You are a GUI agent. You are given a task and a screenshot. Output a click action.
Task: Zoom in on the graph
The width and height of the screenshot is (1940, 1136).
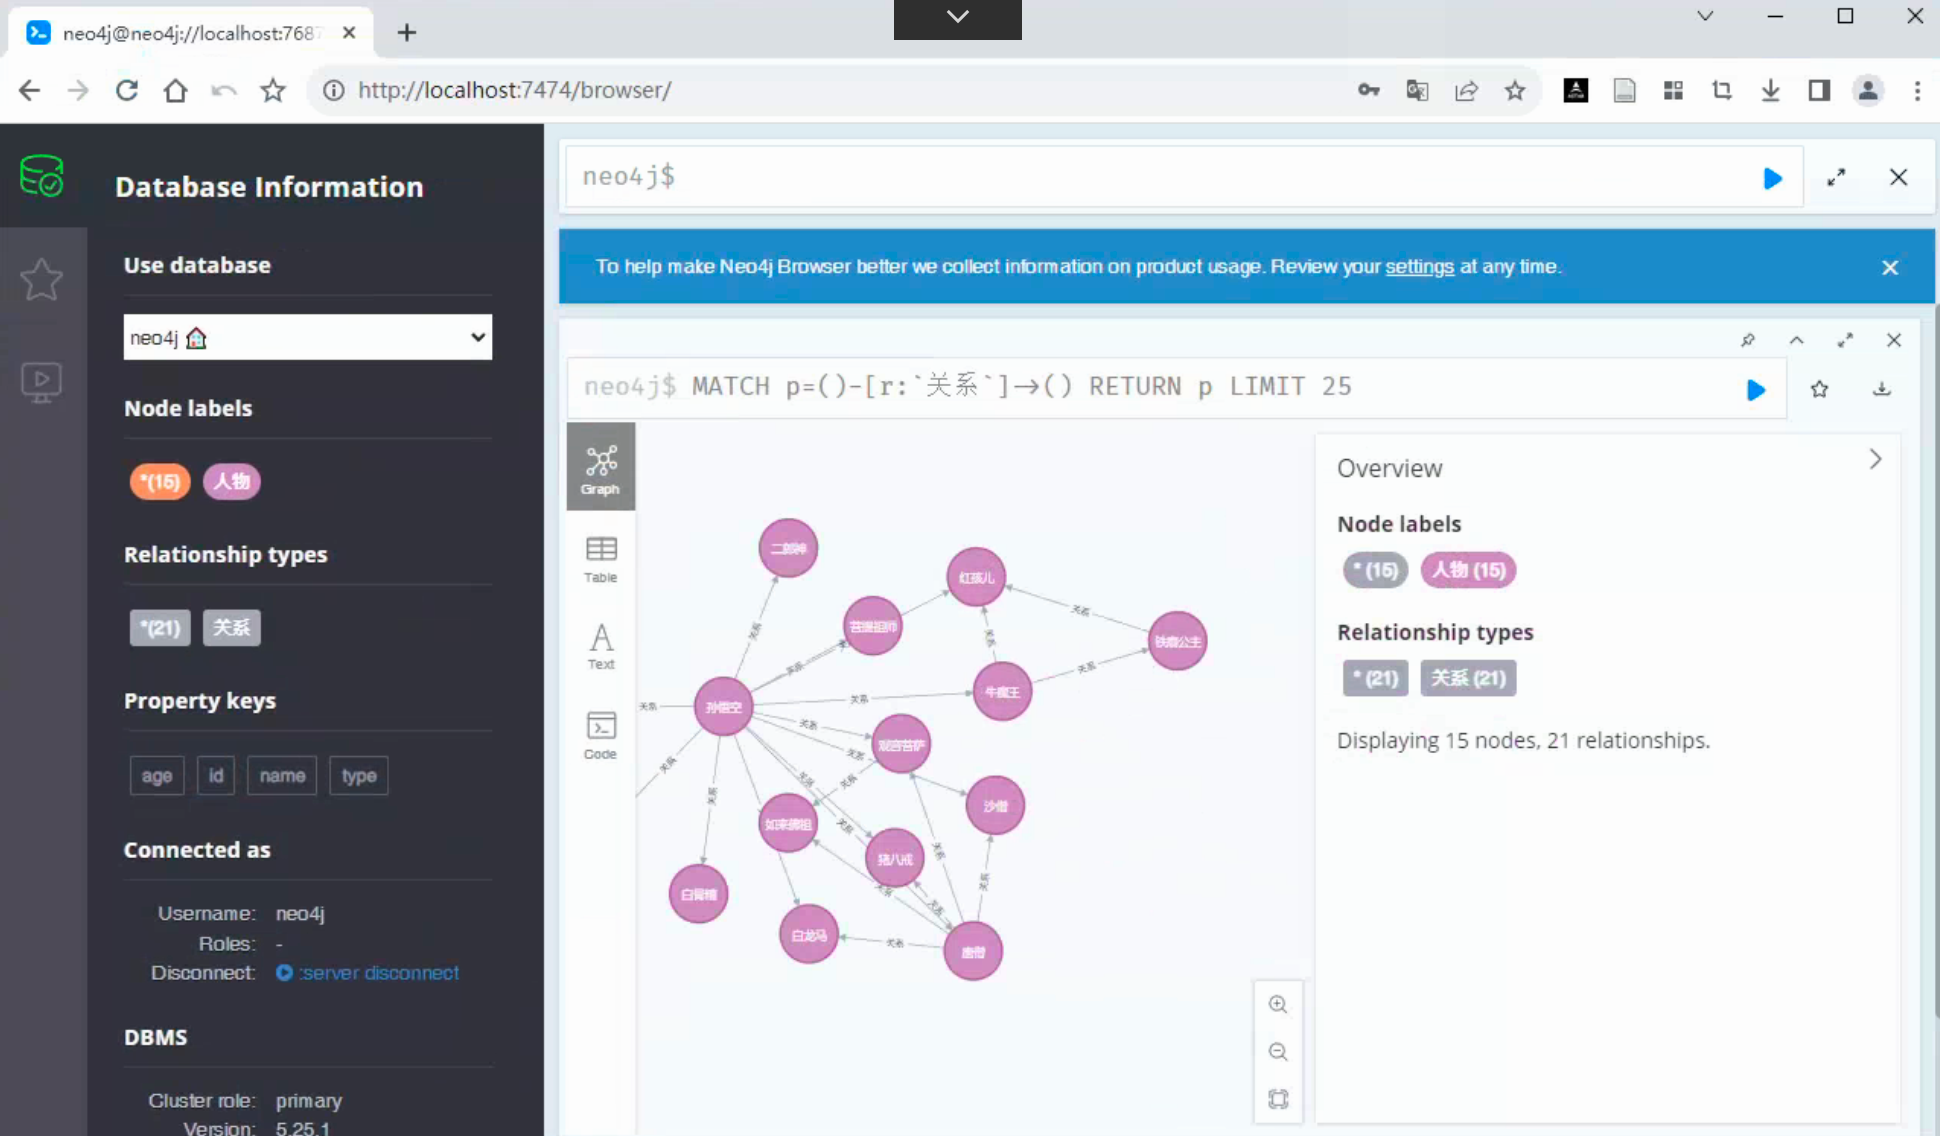(x=1278, y=1005)
